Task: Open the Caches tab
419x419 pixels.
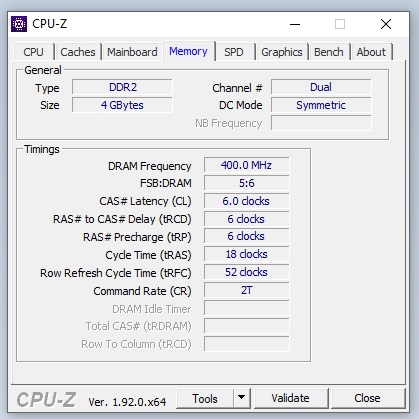Action: [78, 52]
